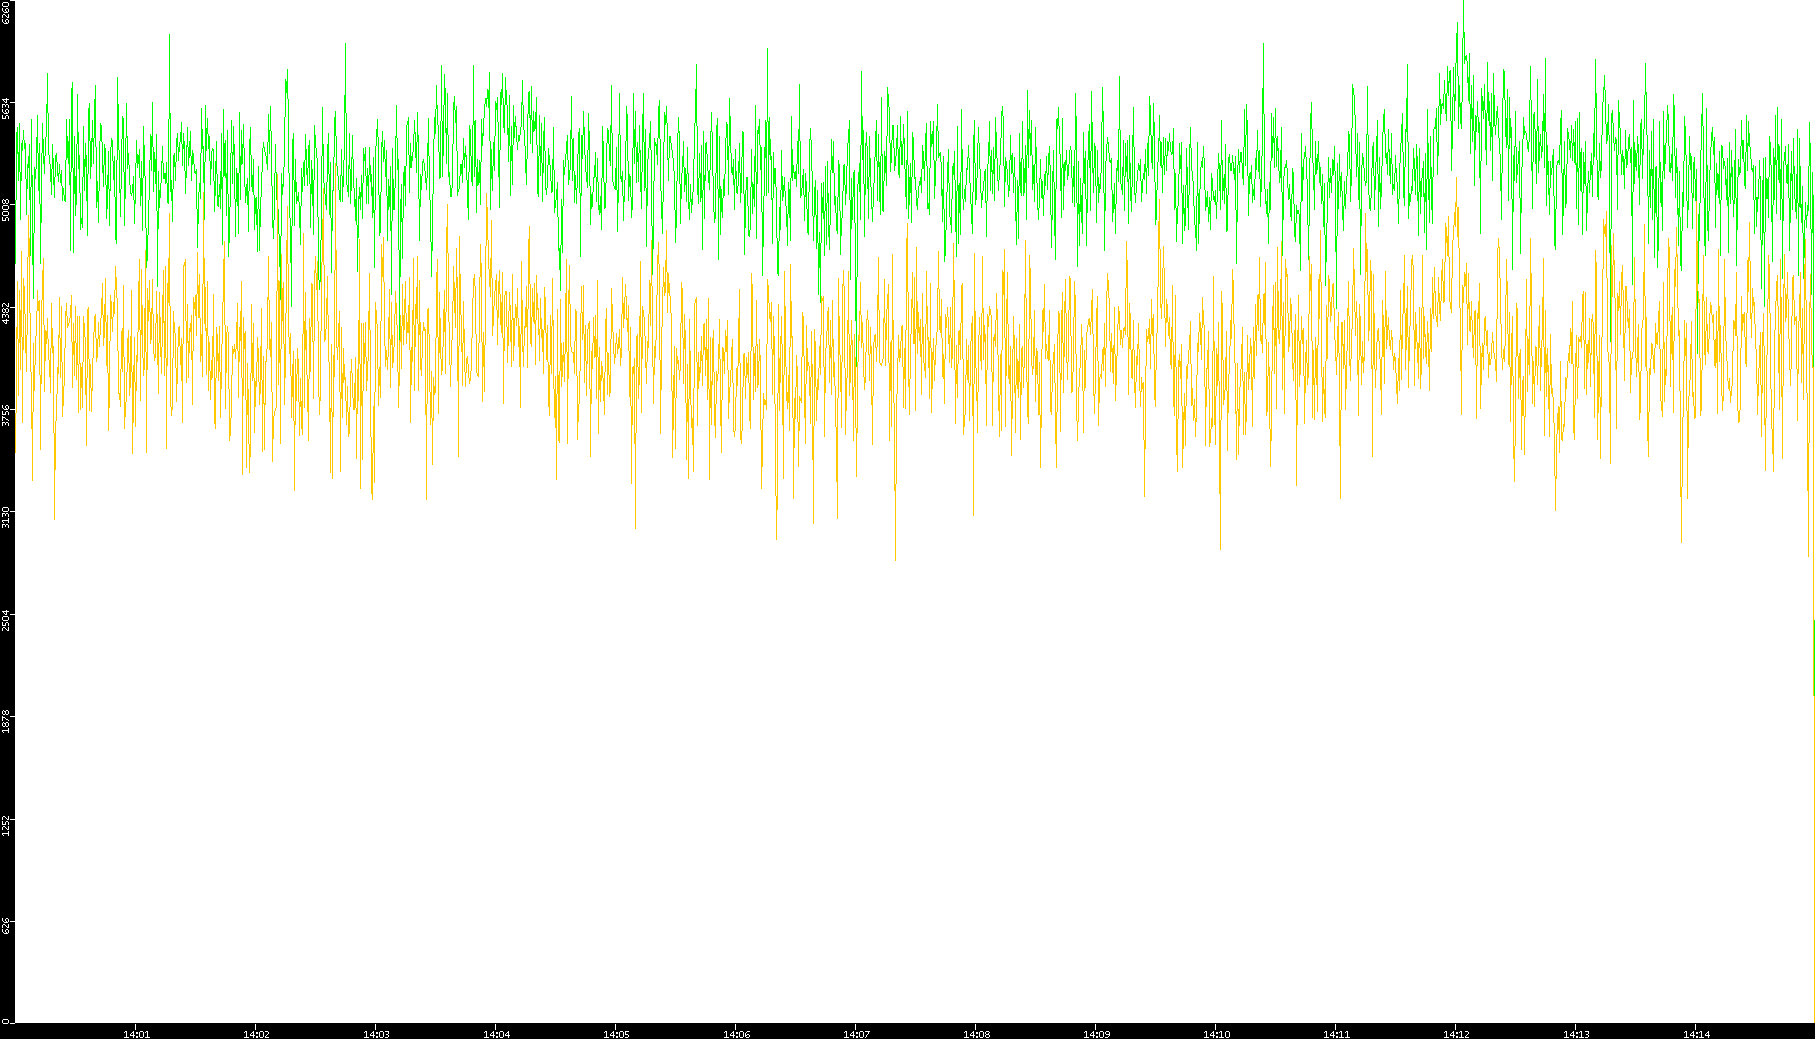Select the 14:09 time axis label
Viewport: 1815px width, 1039px height.
(x=1096, y=1034)
